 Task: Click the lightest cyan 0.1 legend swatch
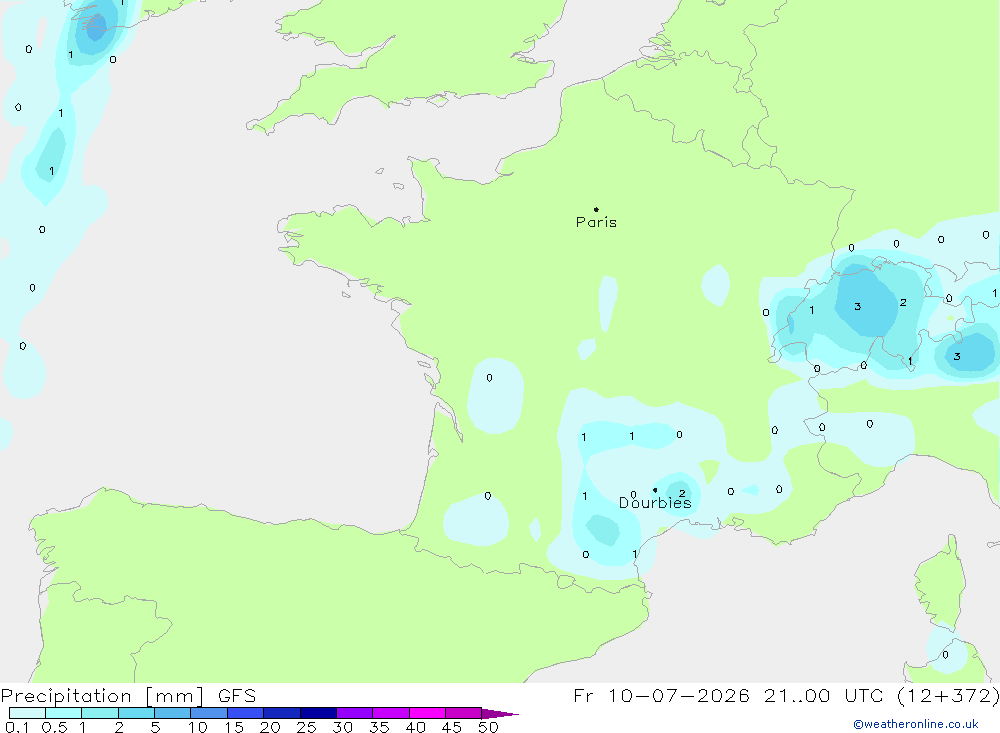pos(27,713)
